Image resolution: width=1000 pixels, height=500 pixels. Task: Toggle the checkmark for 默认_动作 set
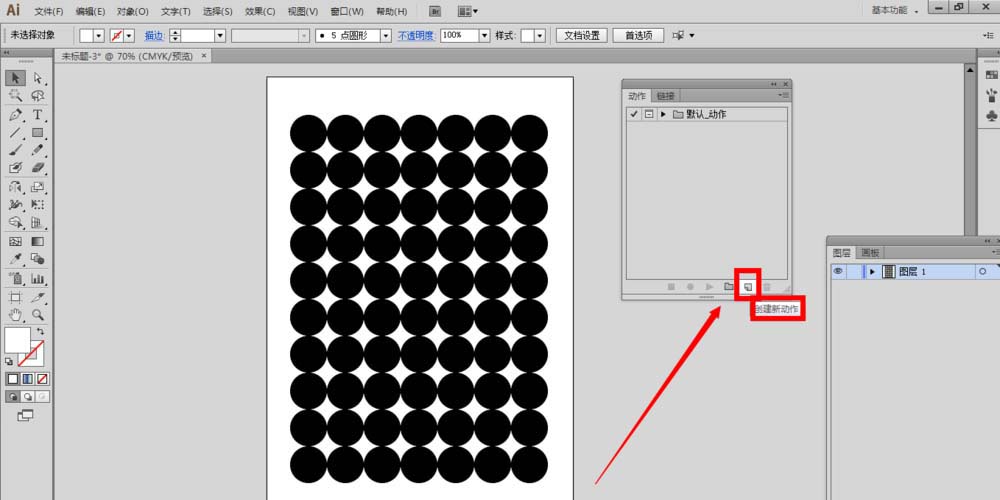click(633, 114)
